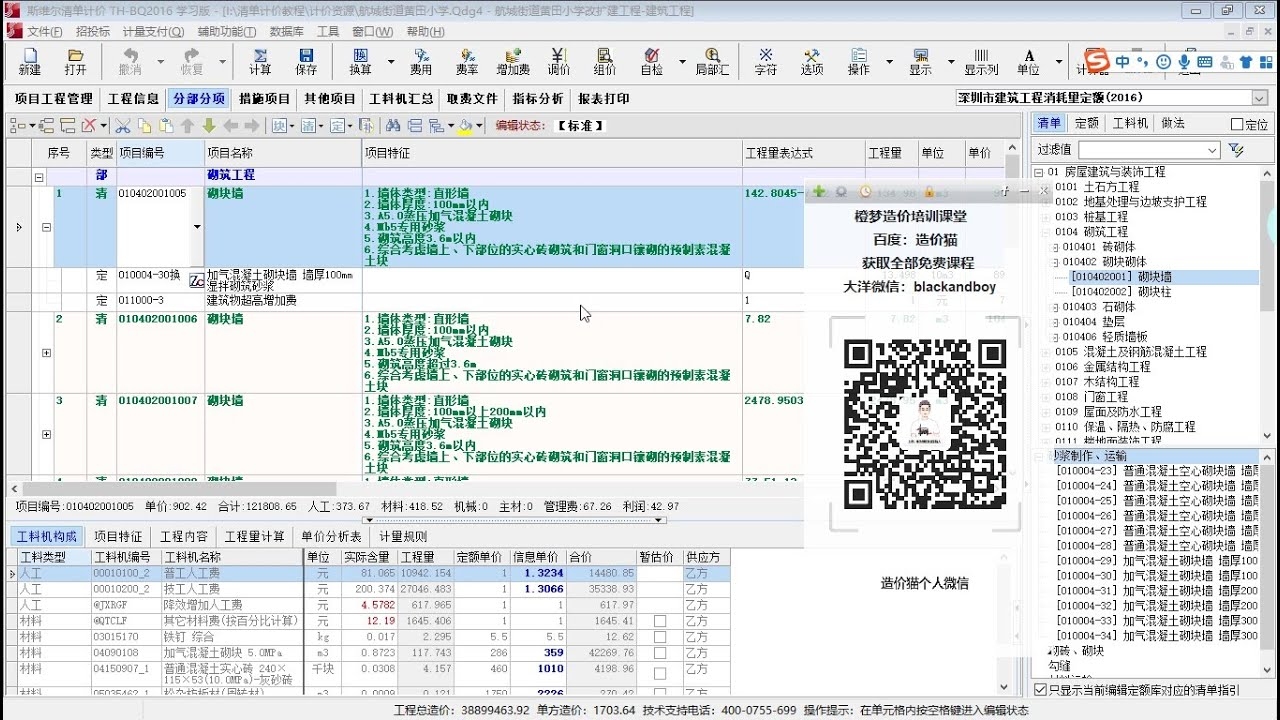Click the 组价 toolbar icon

(605, 62)
